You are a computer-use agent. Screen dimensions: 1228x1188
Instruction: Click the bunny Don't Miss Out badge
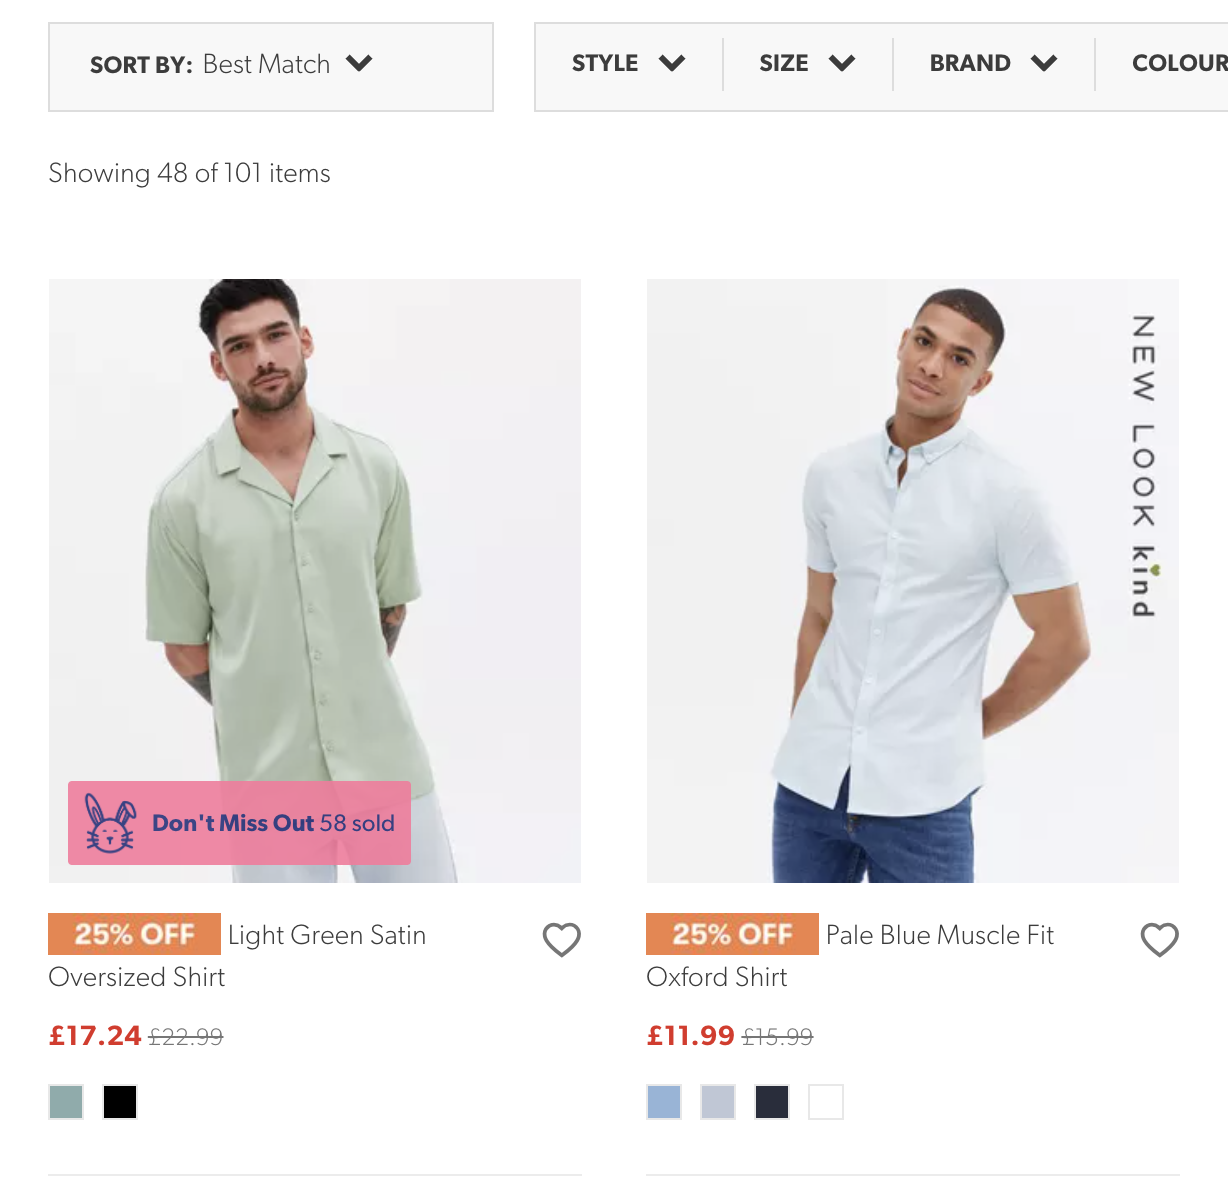click(x=239, y=823)
